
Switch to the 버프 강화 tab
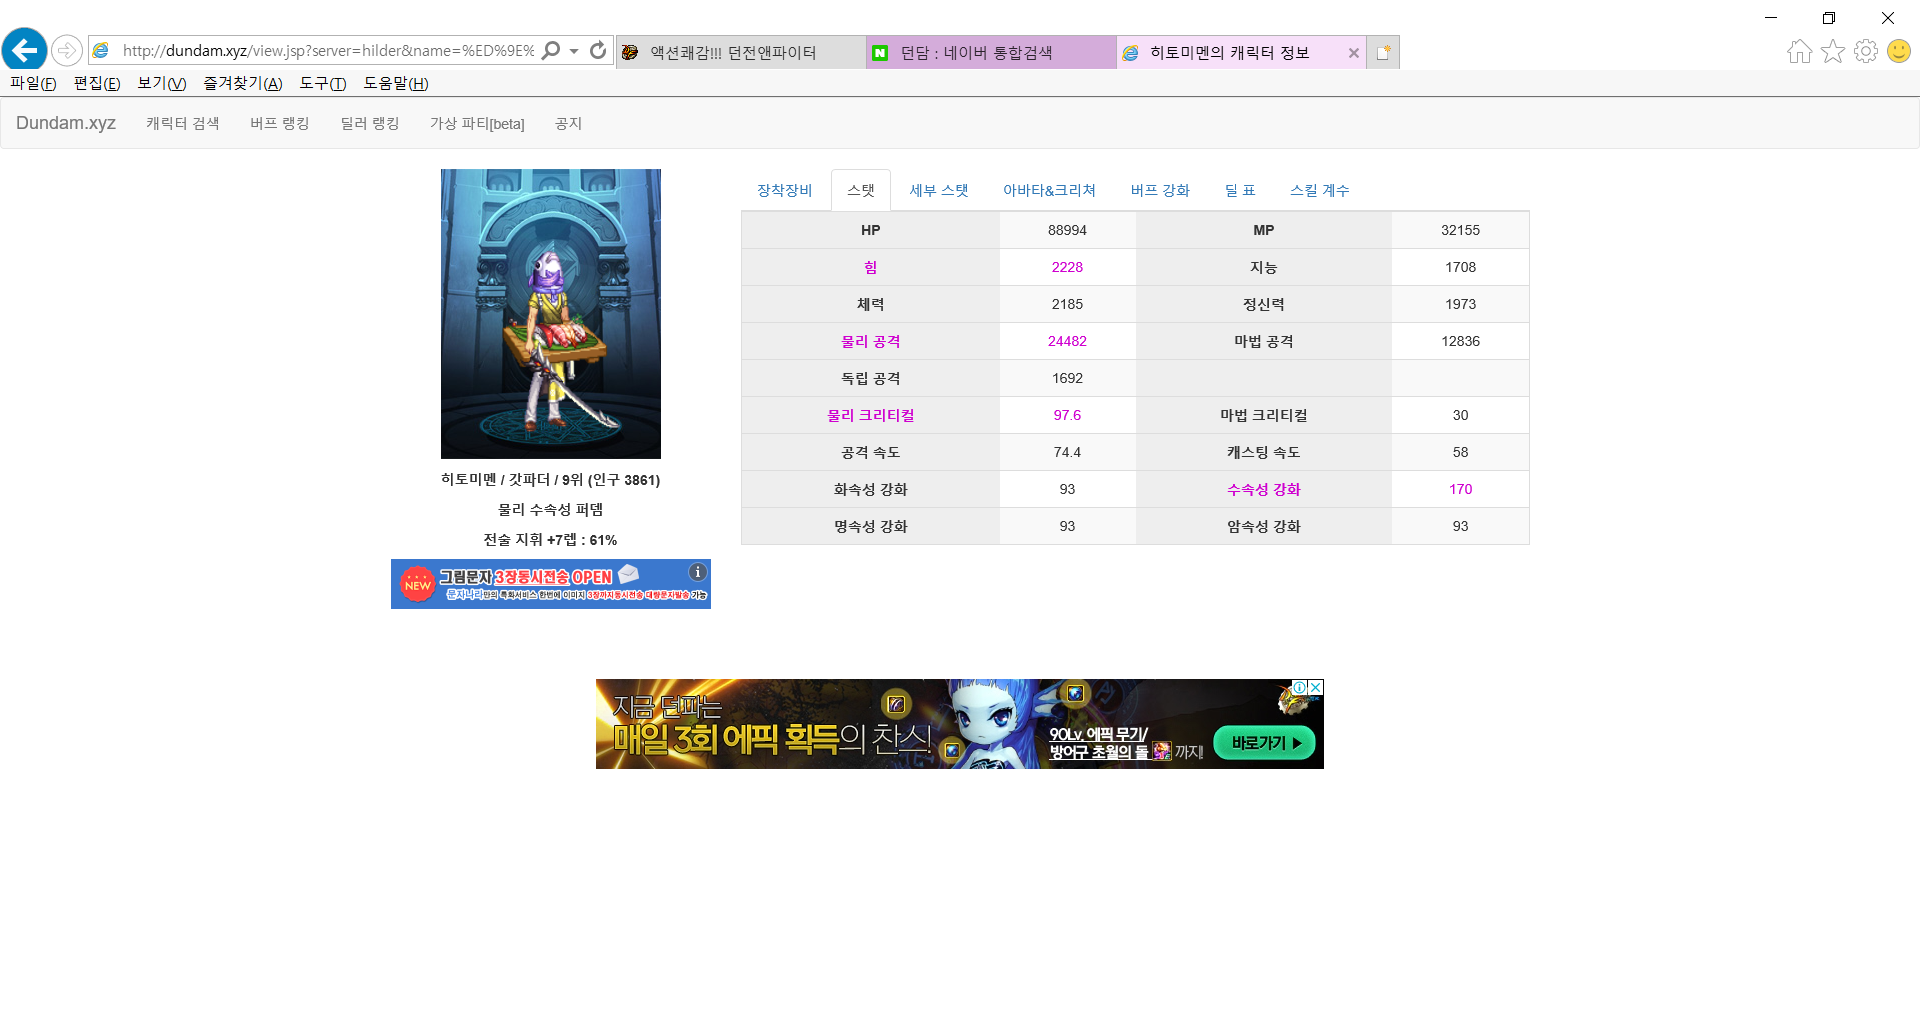pyautogui.click(x=1160, y=190)
